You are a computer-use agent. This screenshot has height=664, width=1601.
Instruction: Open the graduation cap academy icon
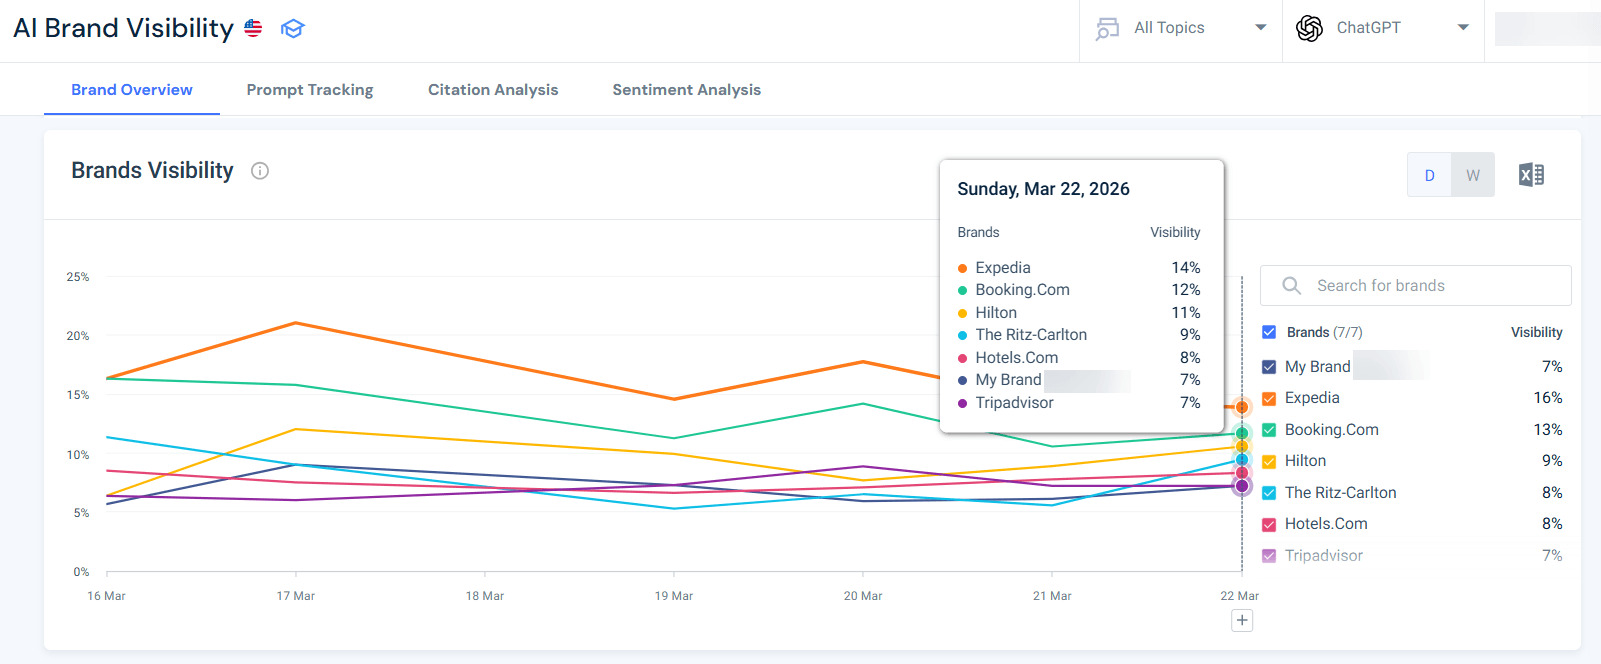(292, 29)
